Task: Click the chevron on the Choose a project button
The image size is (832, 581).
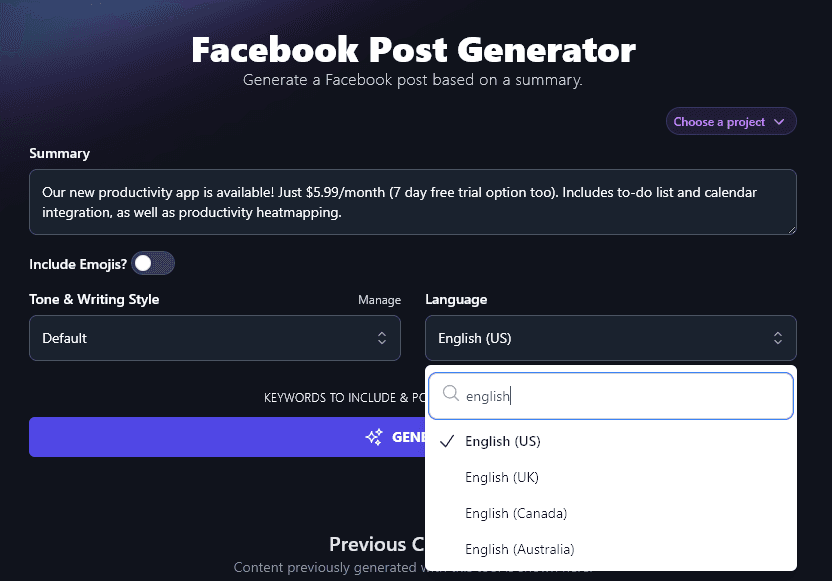Action: tap(779, 121)
